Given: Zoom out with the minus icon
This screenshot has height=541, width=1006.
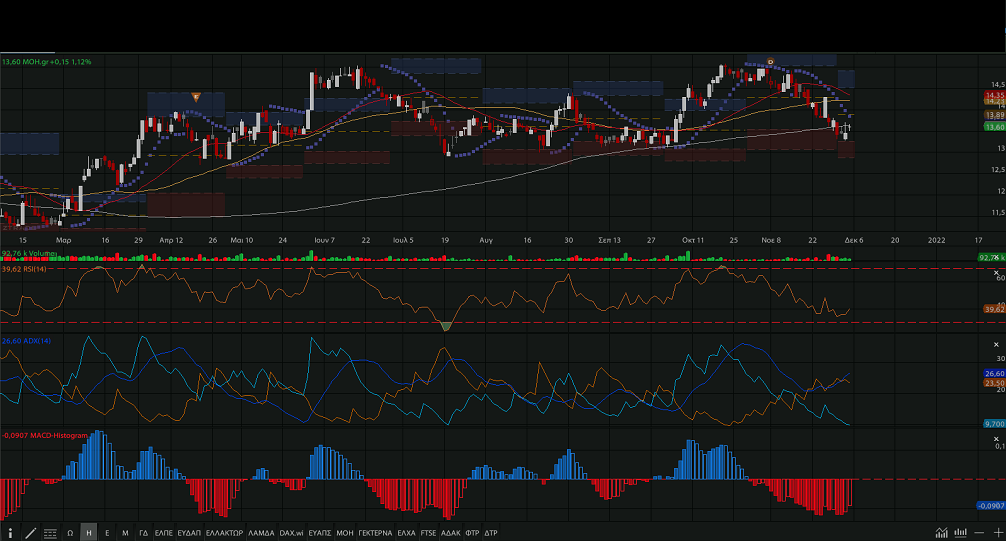Looking at the screenshot, I should point(979,533).
